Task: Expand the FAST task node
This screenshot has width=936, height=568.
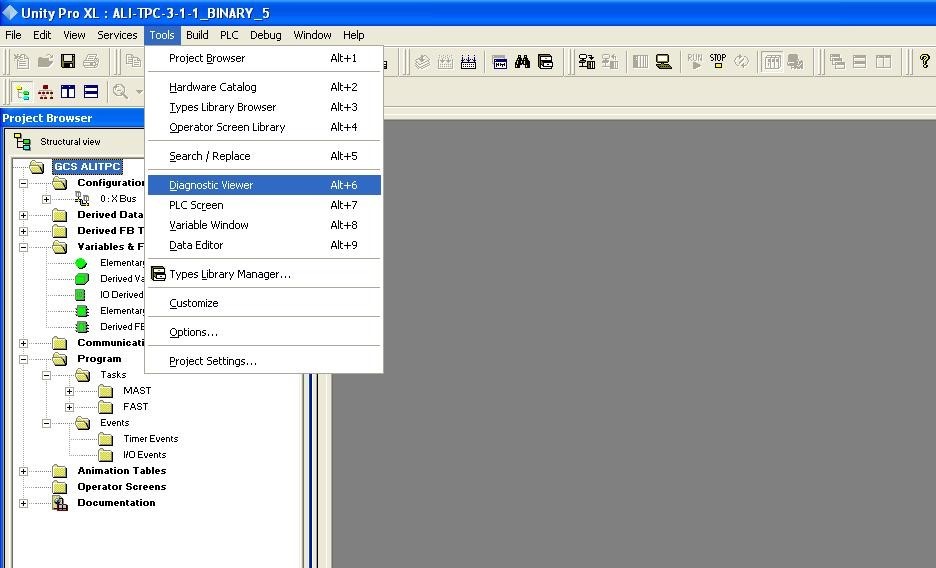Action: [69, 408]
